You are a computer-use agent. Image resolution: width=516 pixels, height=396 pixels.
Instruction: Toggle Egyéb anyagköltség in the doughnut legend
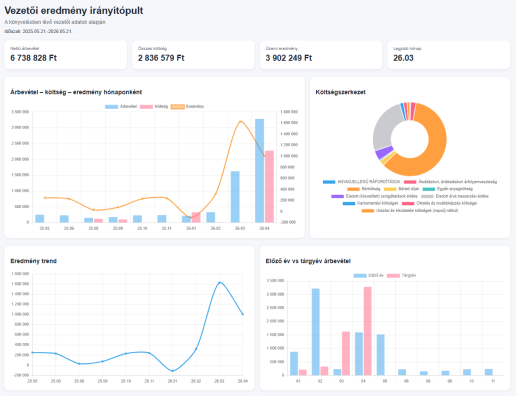point(448,189)
